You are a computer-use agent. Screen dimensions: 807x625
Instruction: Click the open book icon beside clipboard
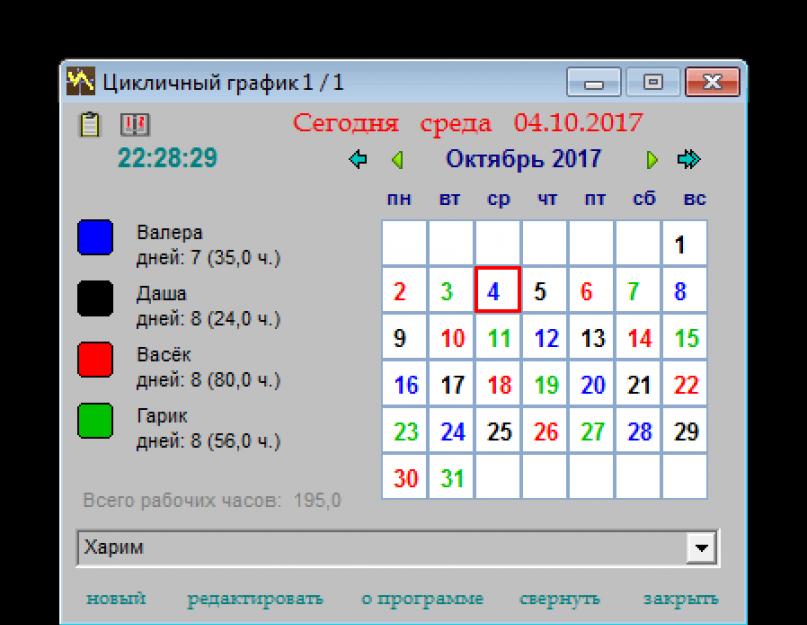(x=131, y=125)
